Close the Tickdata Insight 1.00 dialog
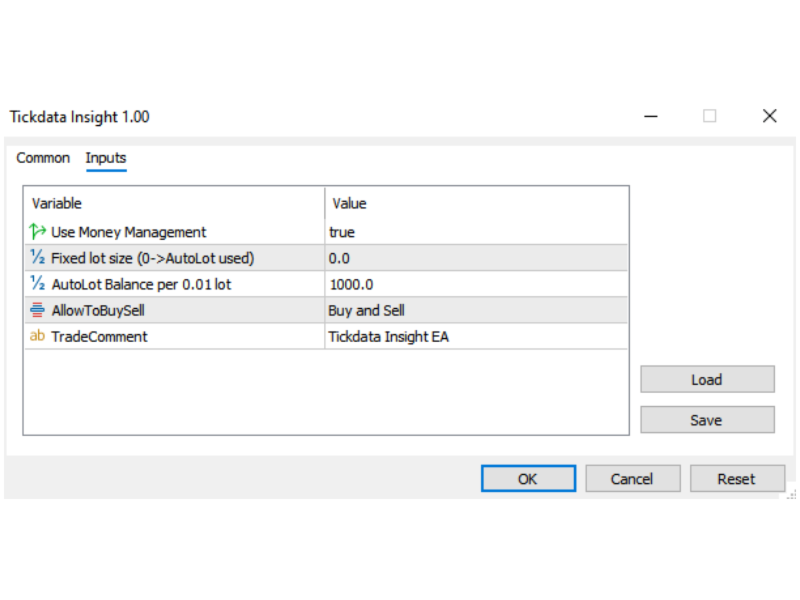The height and width of the screenshot is (600, 800). (x=769, y=116)
